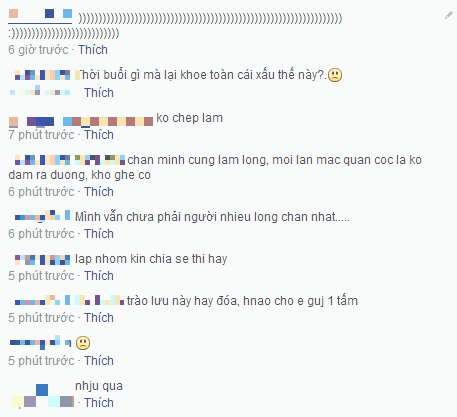The image size is (457, 417).
Task: Click the '6 phút trước' timestamp under 'kho ghe co'
Action: (41, 192)
